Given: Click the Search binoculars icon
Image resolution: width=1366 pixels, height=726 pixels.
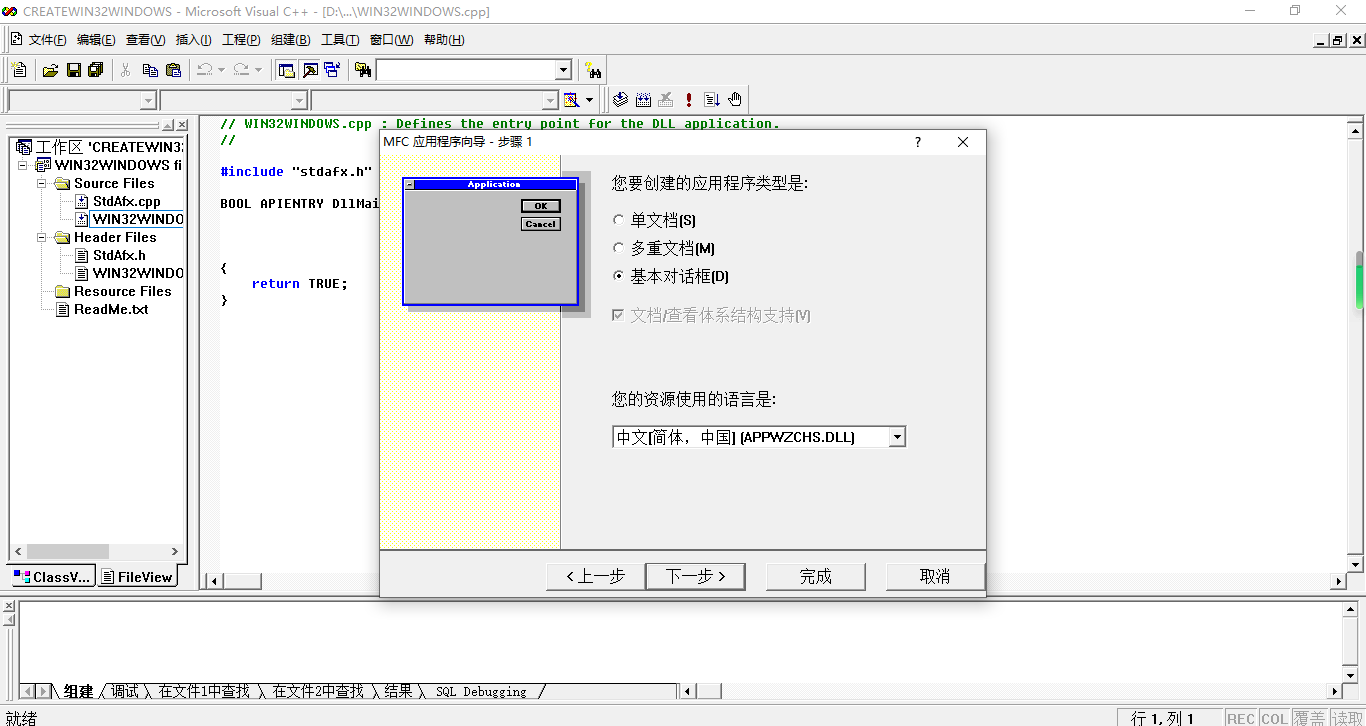Looking at the screenshot, I should click(x=594, y=70).
